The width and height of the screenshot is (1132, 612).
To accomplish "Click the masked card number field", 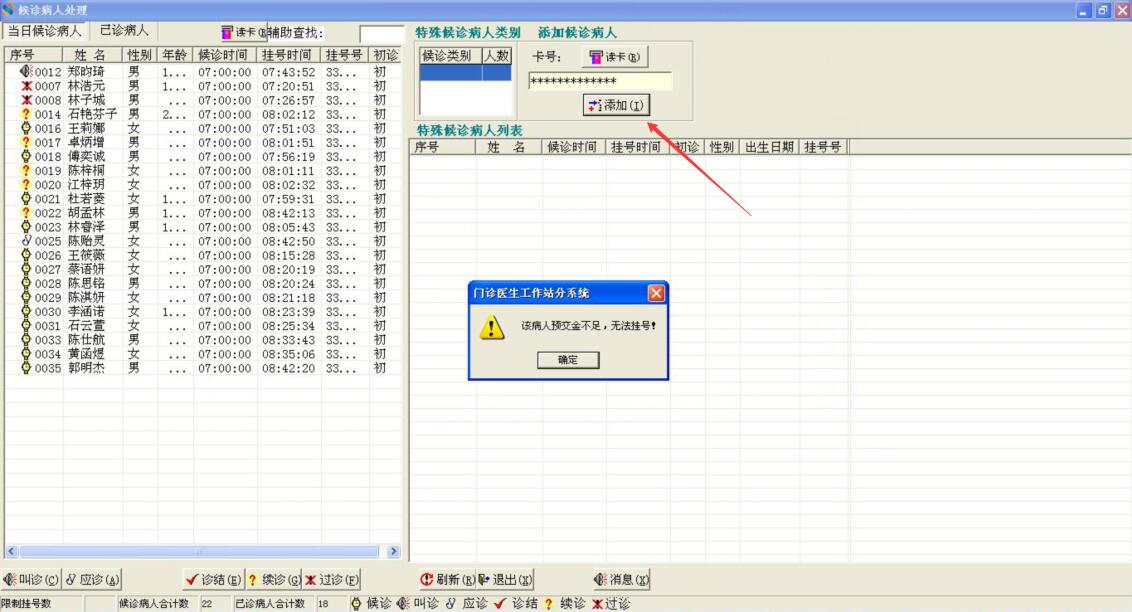I will 599,81.
